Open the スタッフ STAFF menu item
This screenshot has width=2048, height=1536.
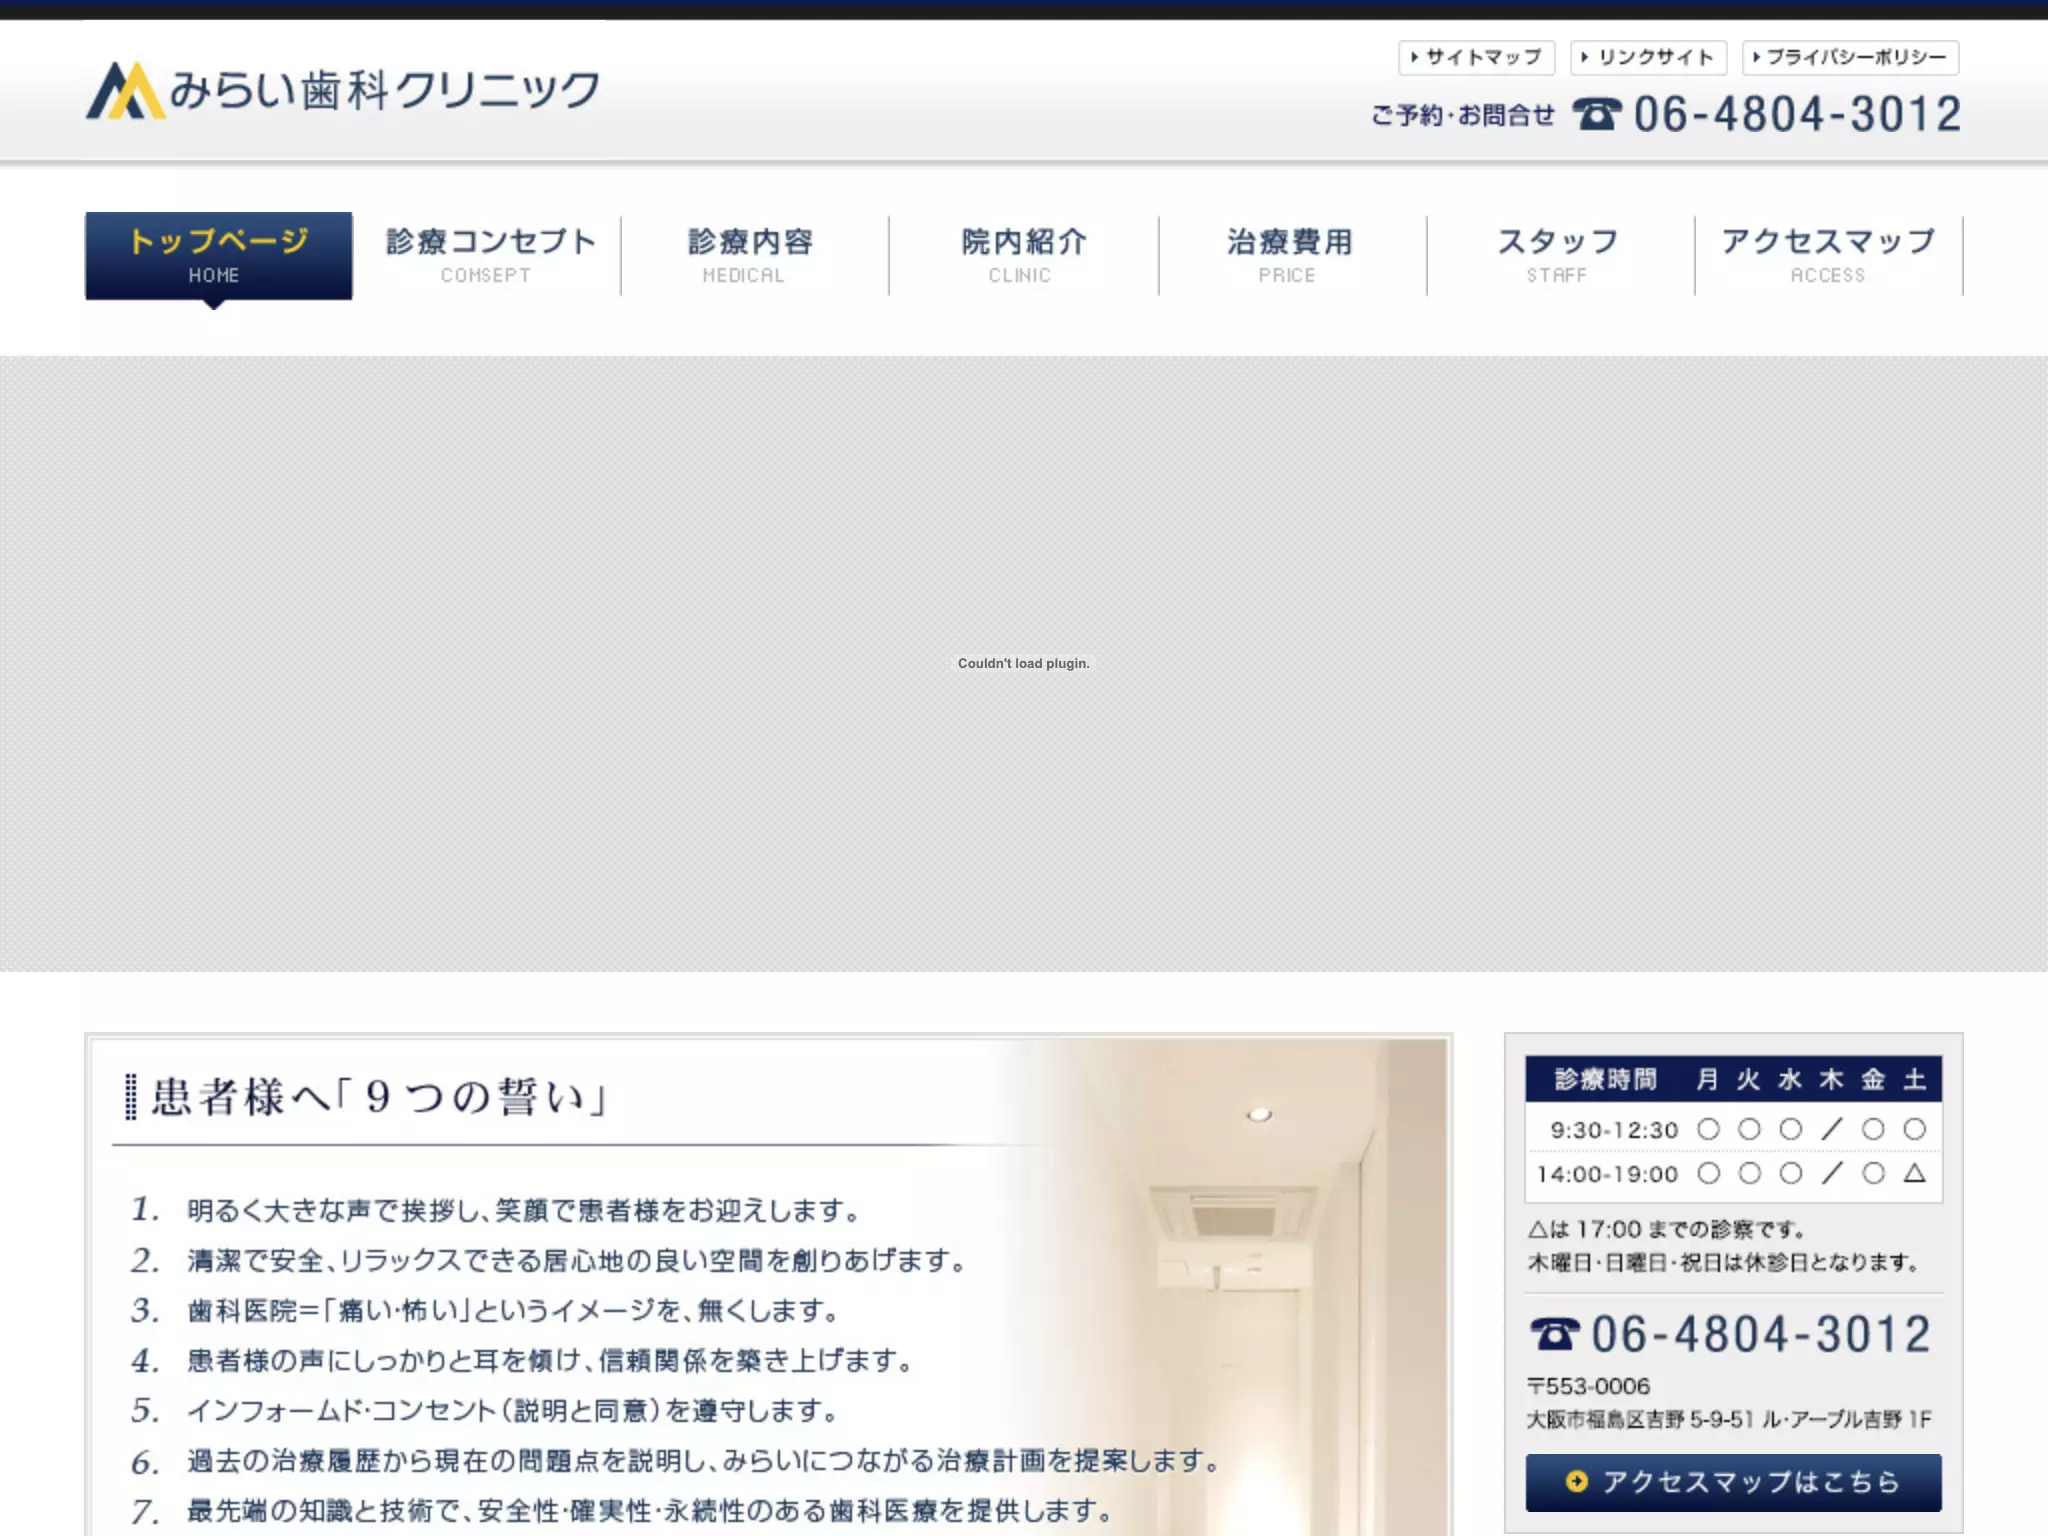click(x=1559, y=256)
